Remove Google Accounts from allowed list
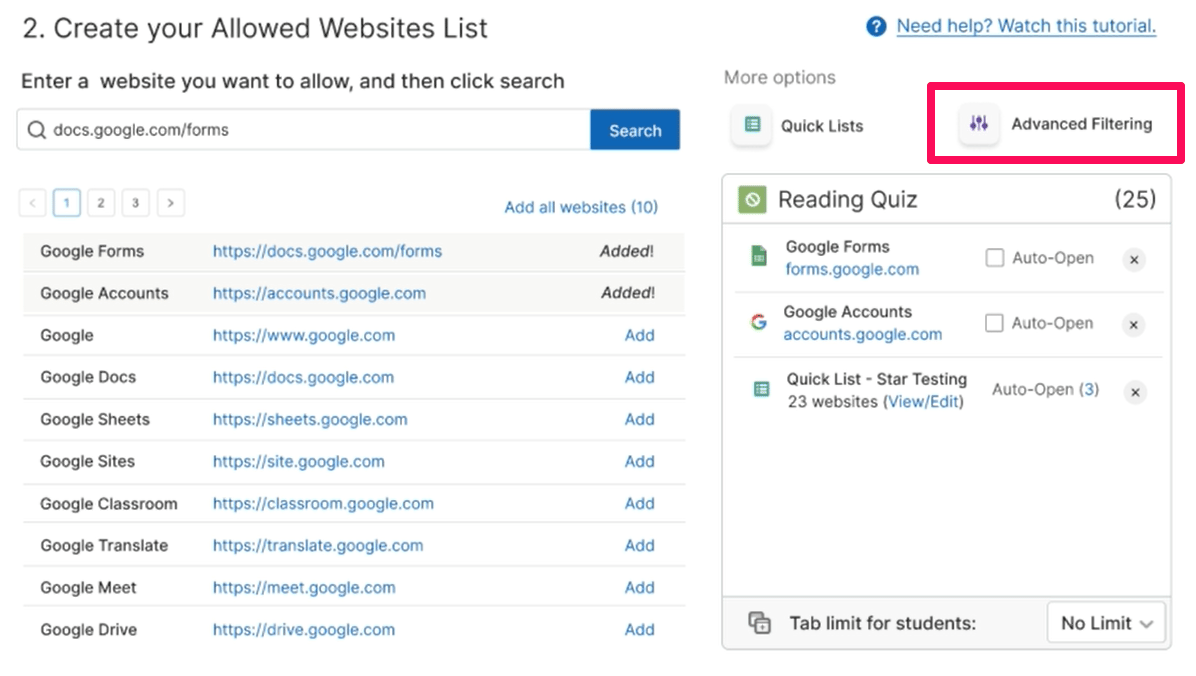Screen dimensions: 1196x676 point(1134,324)
